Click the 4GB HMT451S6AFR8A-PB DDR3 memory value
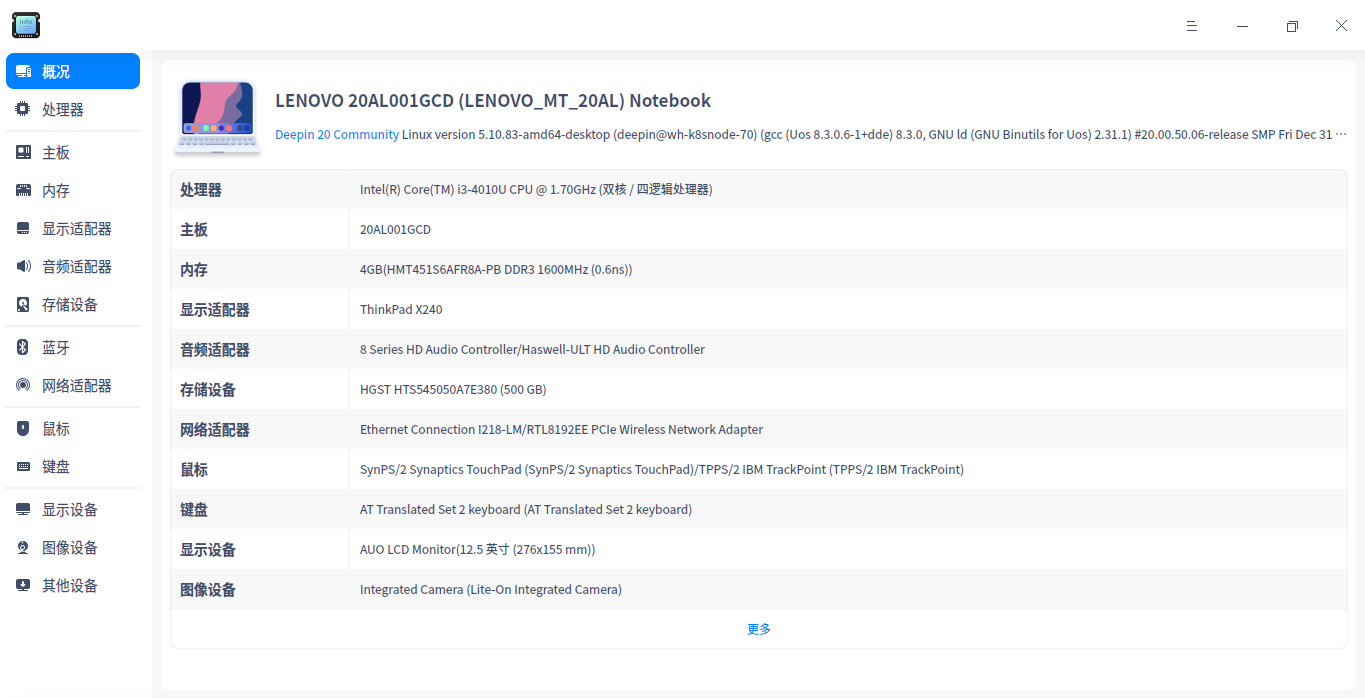 pyautogui.click(x=496, y=269)
